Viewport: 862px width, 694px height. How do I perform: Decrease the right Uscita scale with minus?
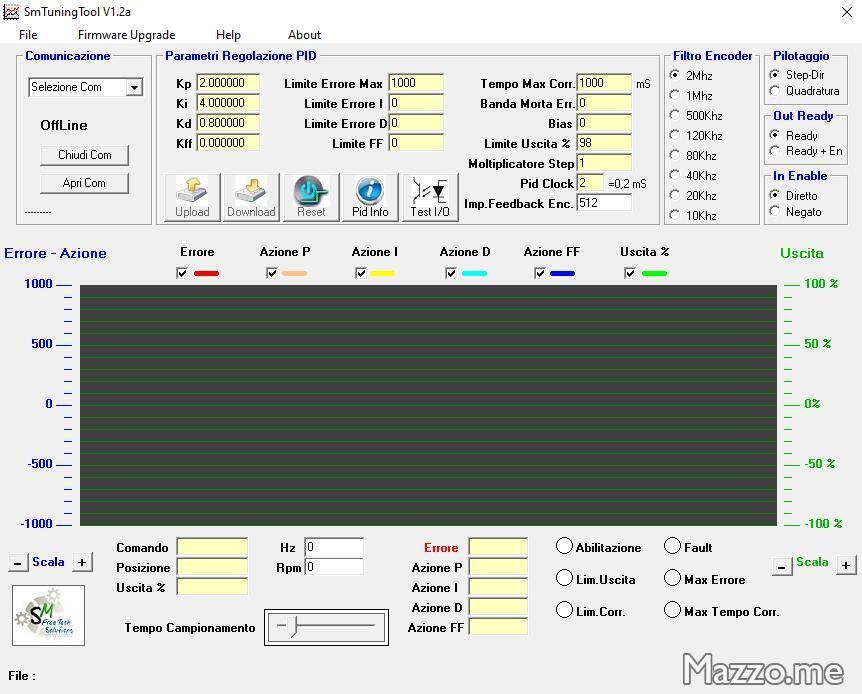pyautogui.click(x=782, y=566)
